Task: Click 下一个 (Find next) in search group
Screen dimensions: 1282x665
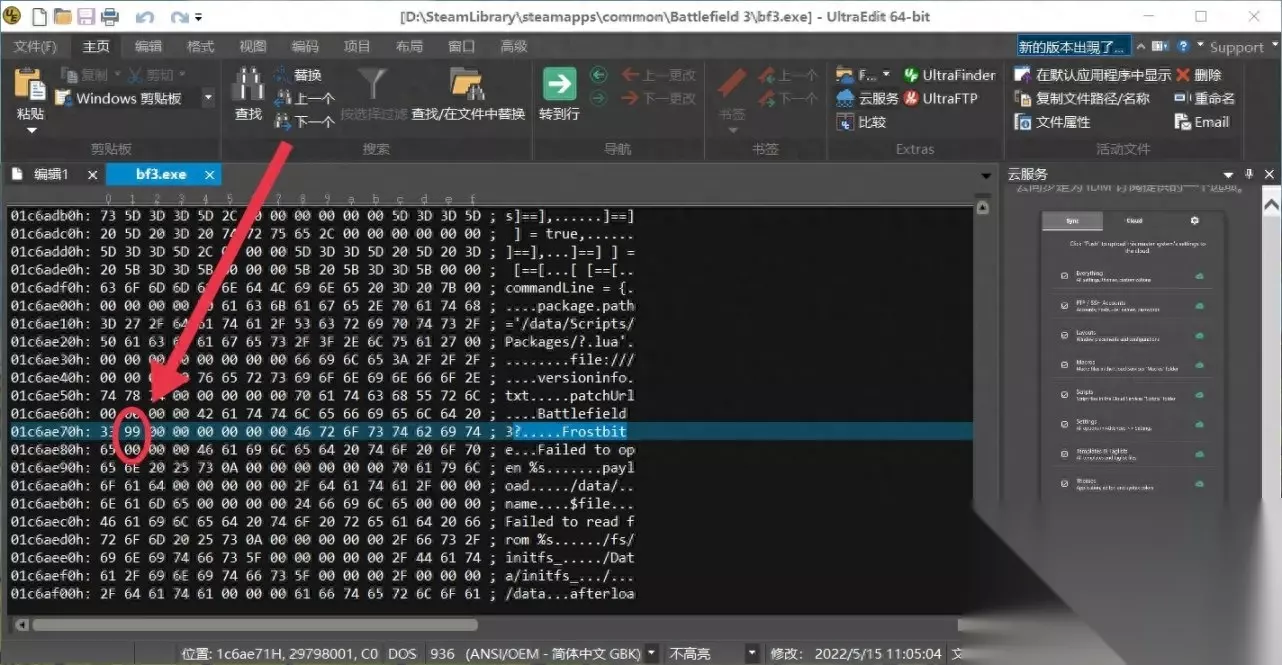Action: click(x=304, y=122)
